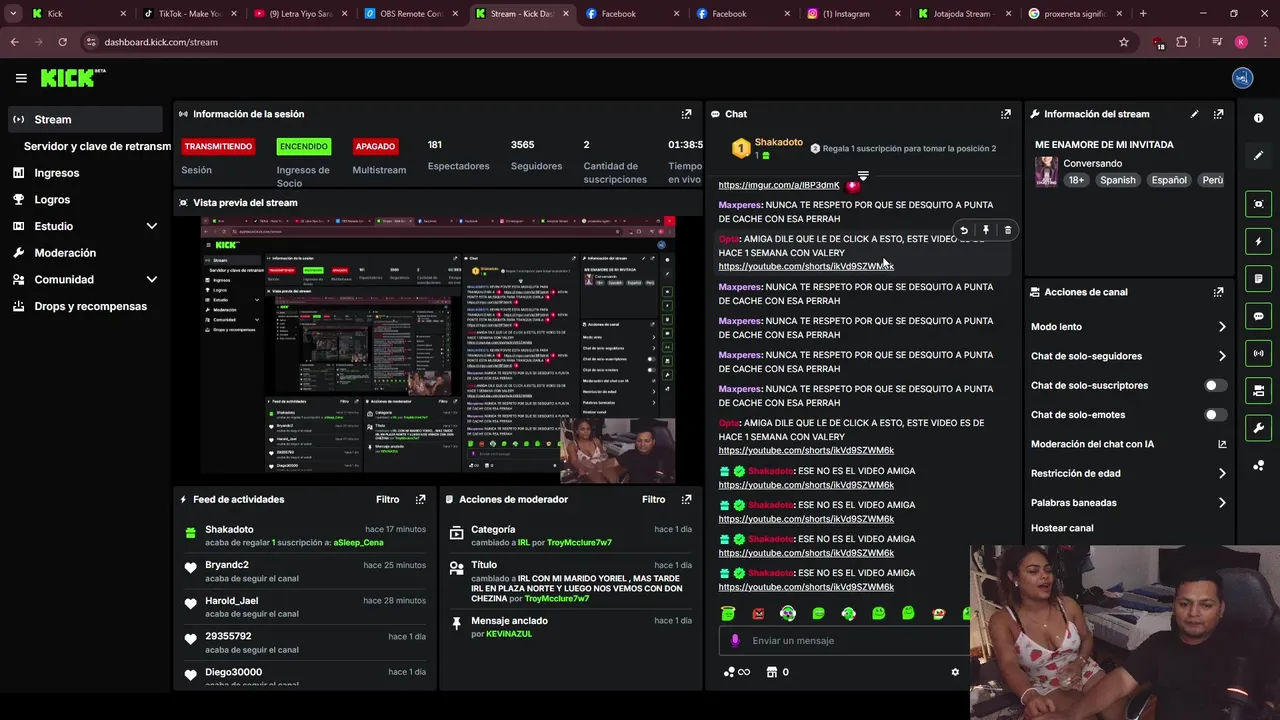The width and height of the screenshot is (1280, 720).
Task: Open the Filtro in Feed de actividades
Action: point(387,499)
